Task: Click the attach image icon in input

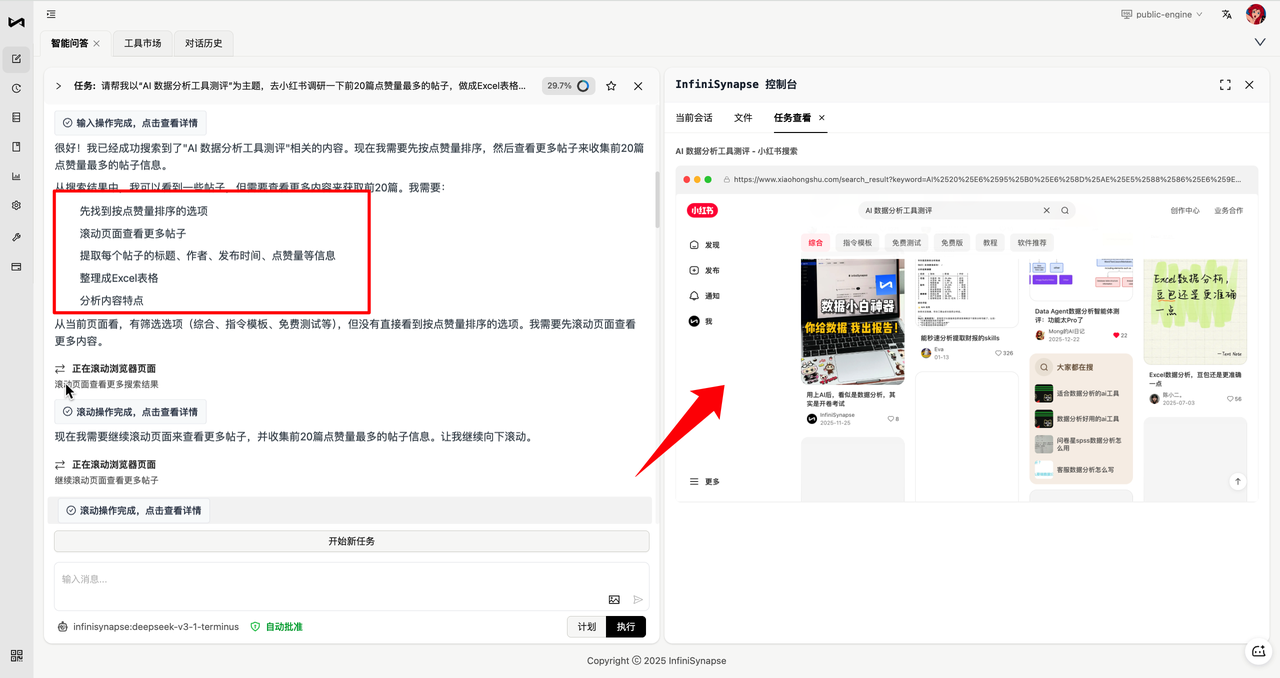Action: (614, 600)
